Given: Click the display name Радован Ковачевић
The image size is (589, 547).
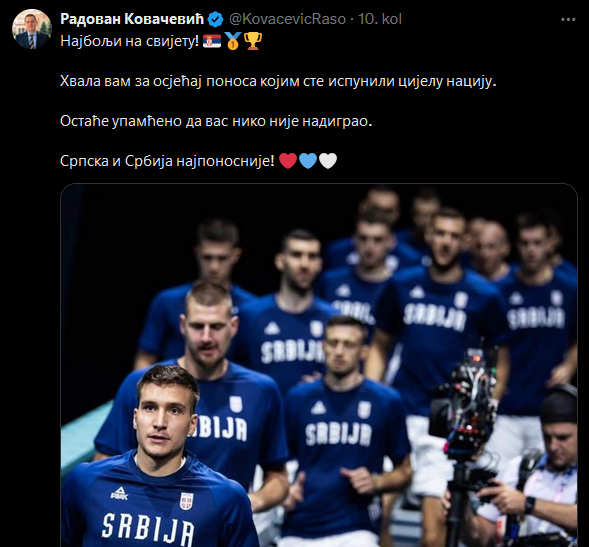Looking at the screenshot, I should 132,19.
